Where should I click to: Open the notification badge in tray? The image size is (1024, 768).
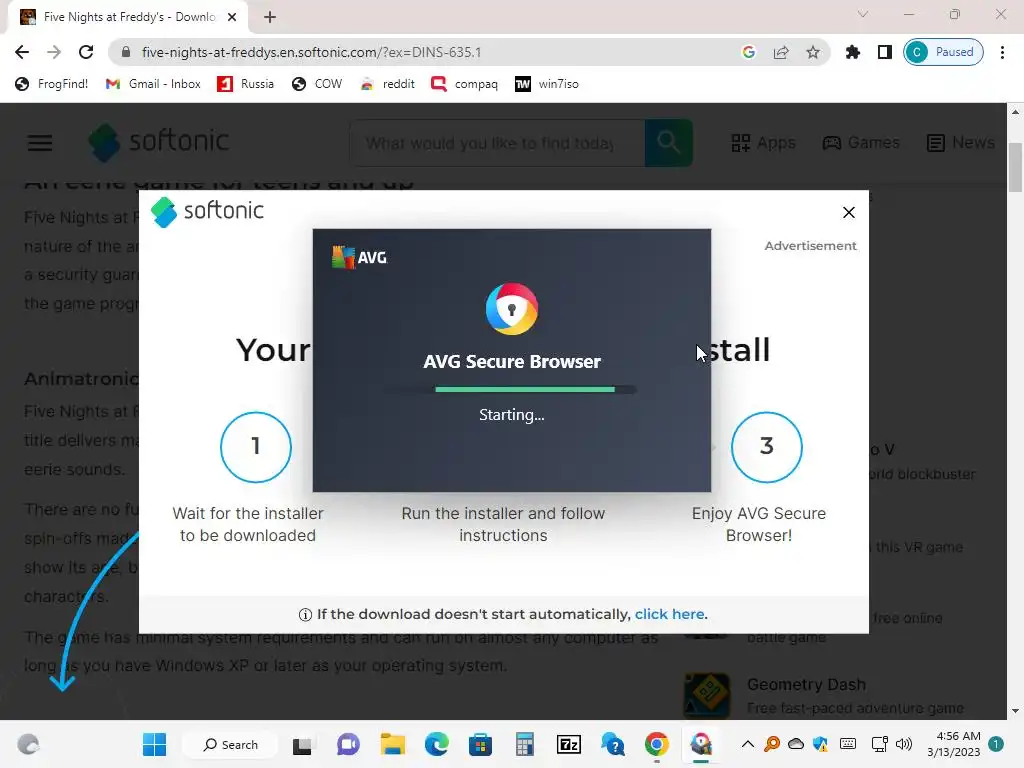pos(996,744)
